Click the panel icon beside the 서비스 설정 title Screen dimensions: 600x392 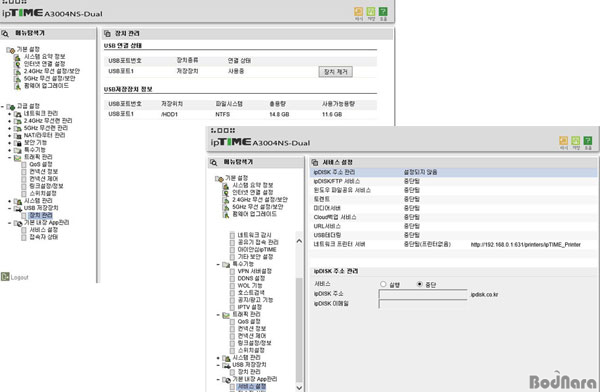[315, 162]
